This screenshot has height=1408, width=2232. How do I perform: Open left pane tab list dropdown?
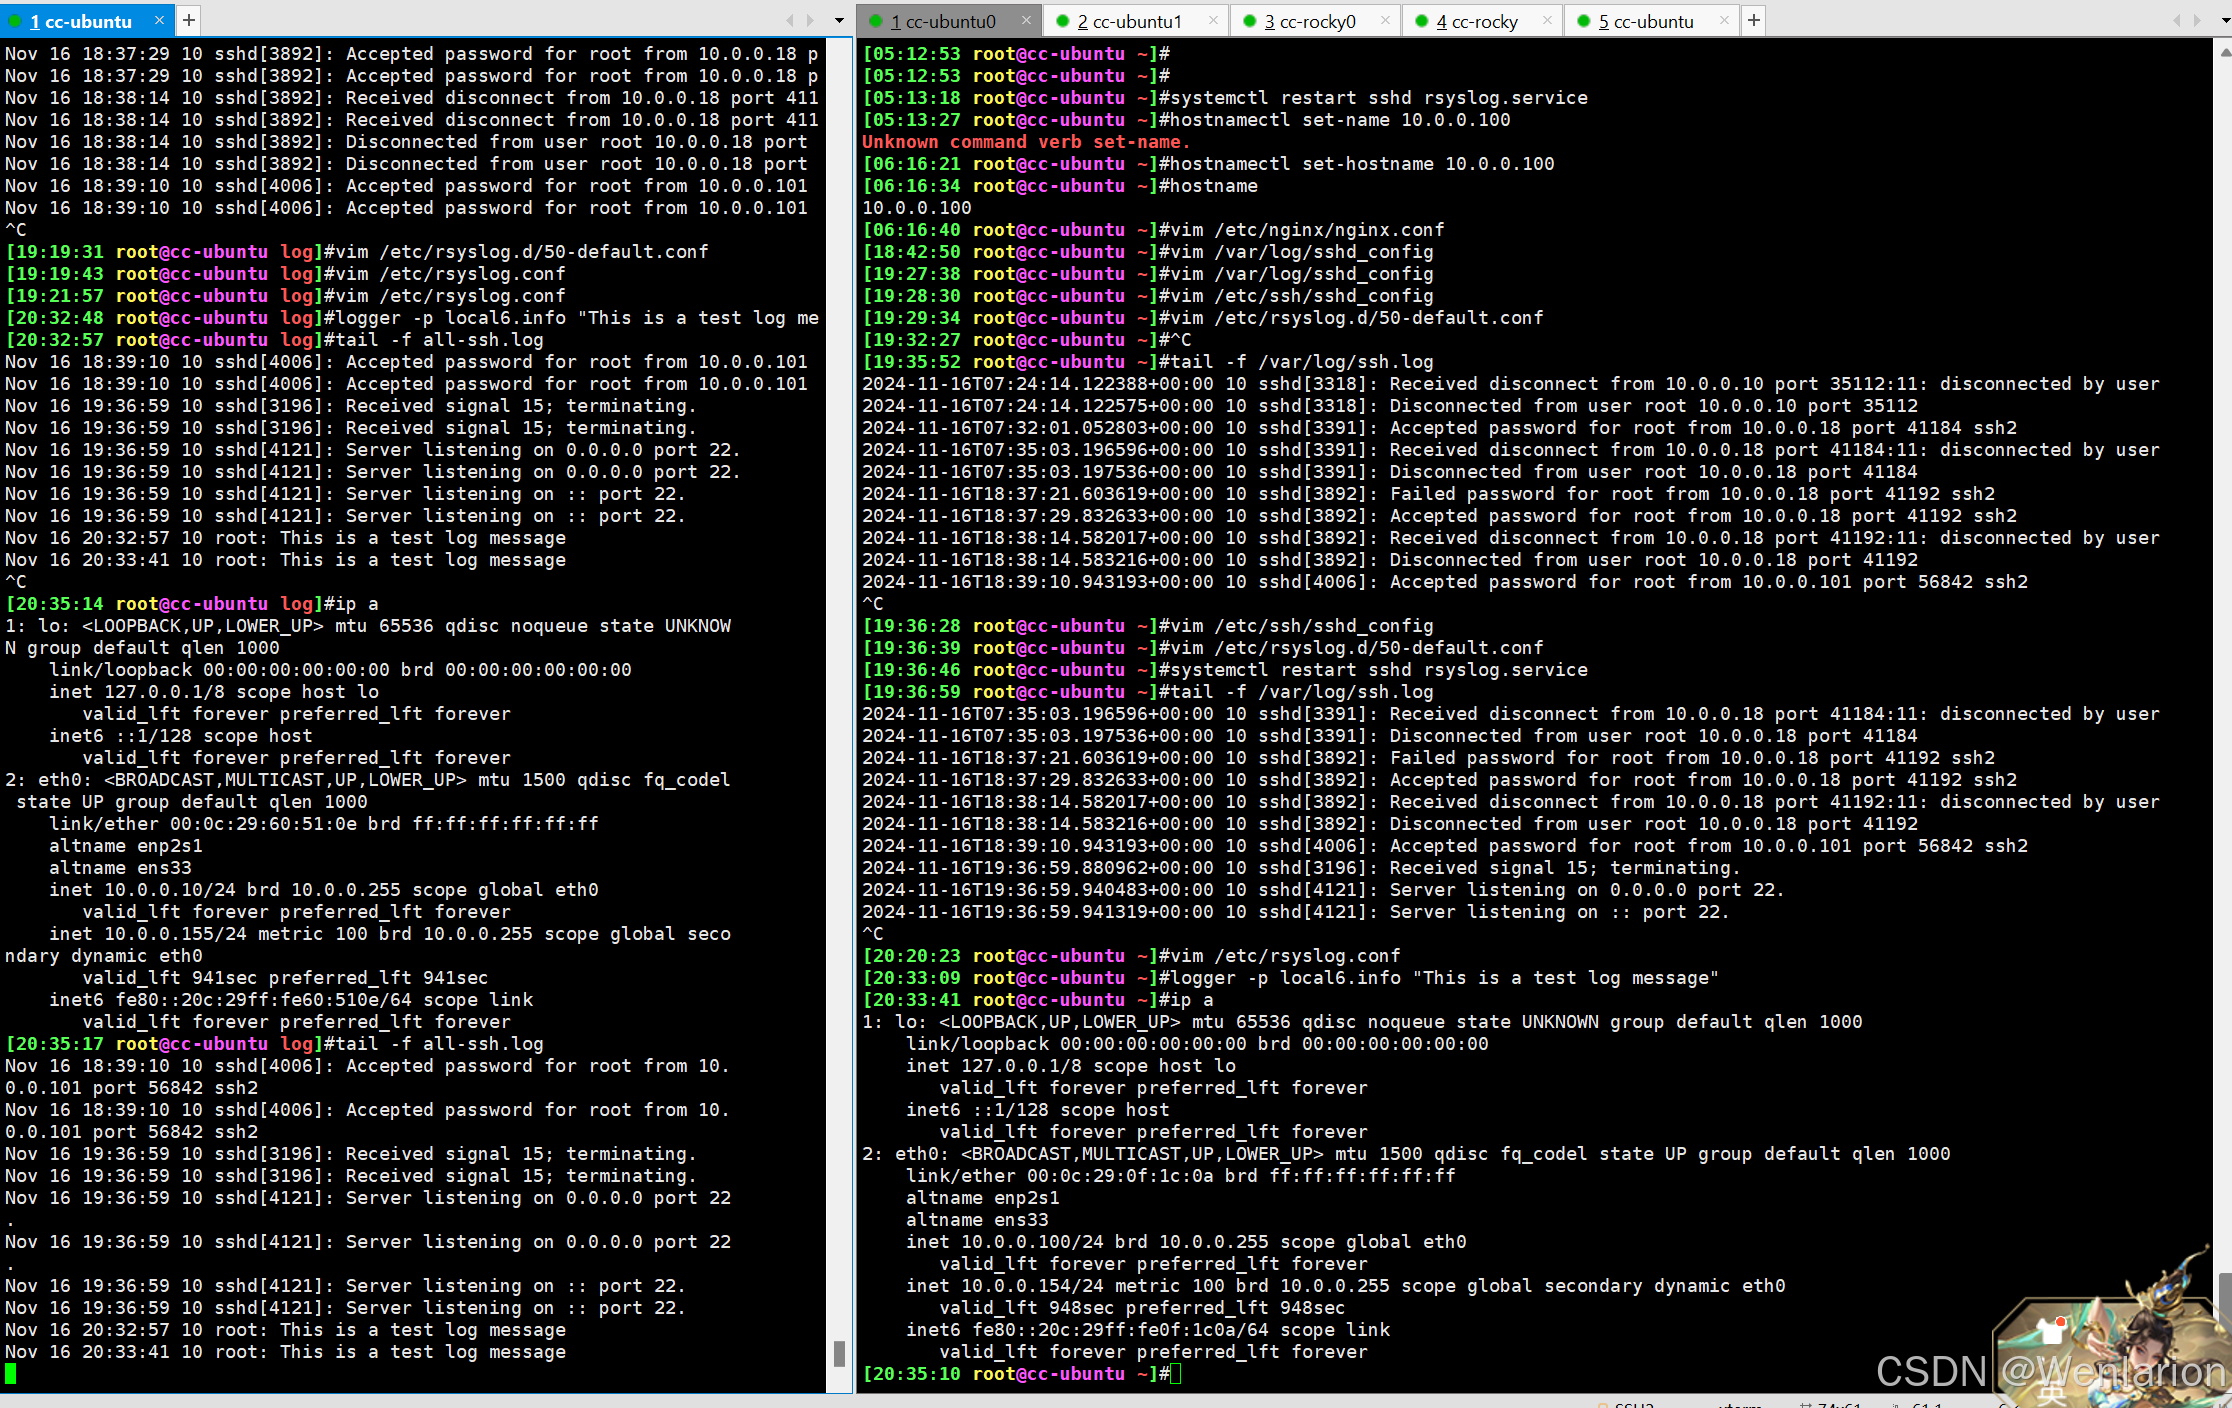click(x=839, y=20)
